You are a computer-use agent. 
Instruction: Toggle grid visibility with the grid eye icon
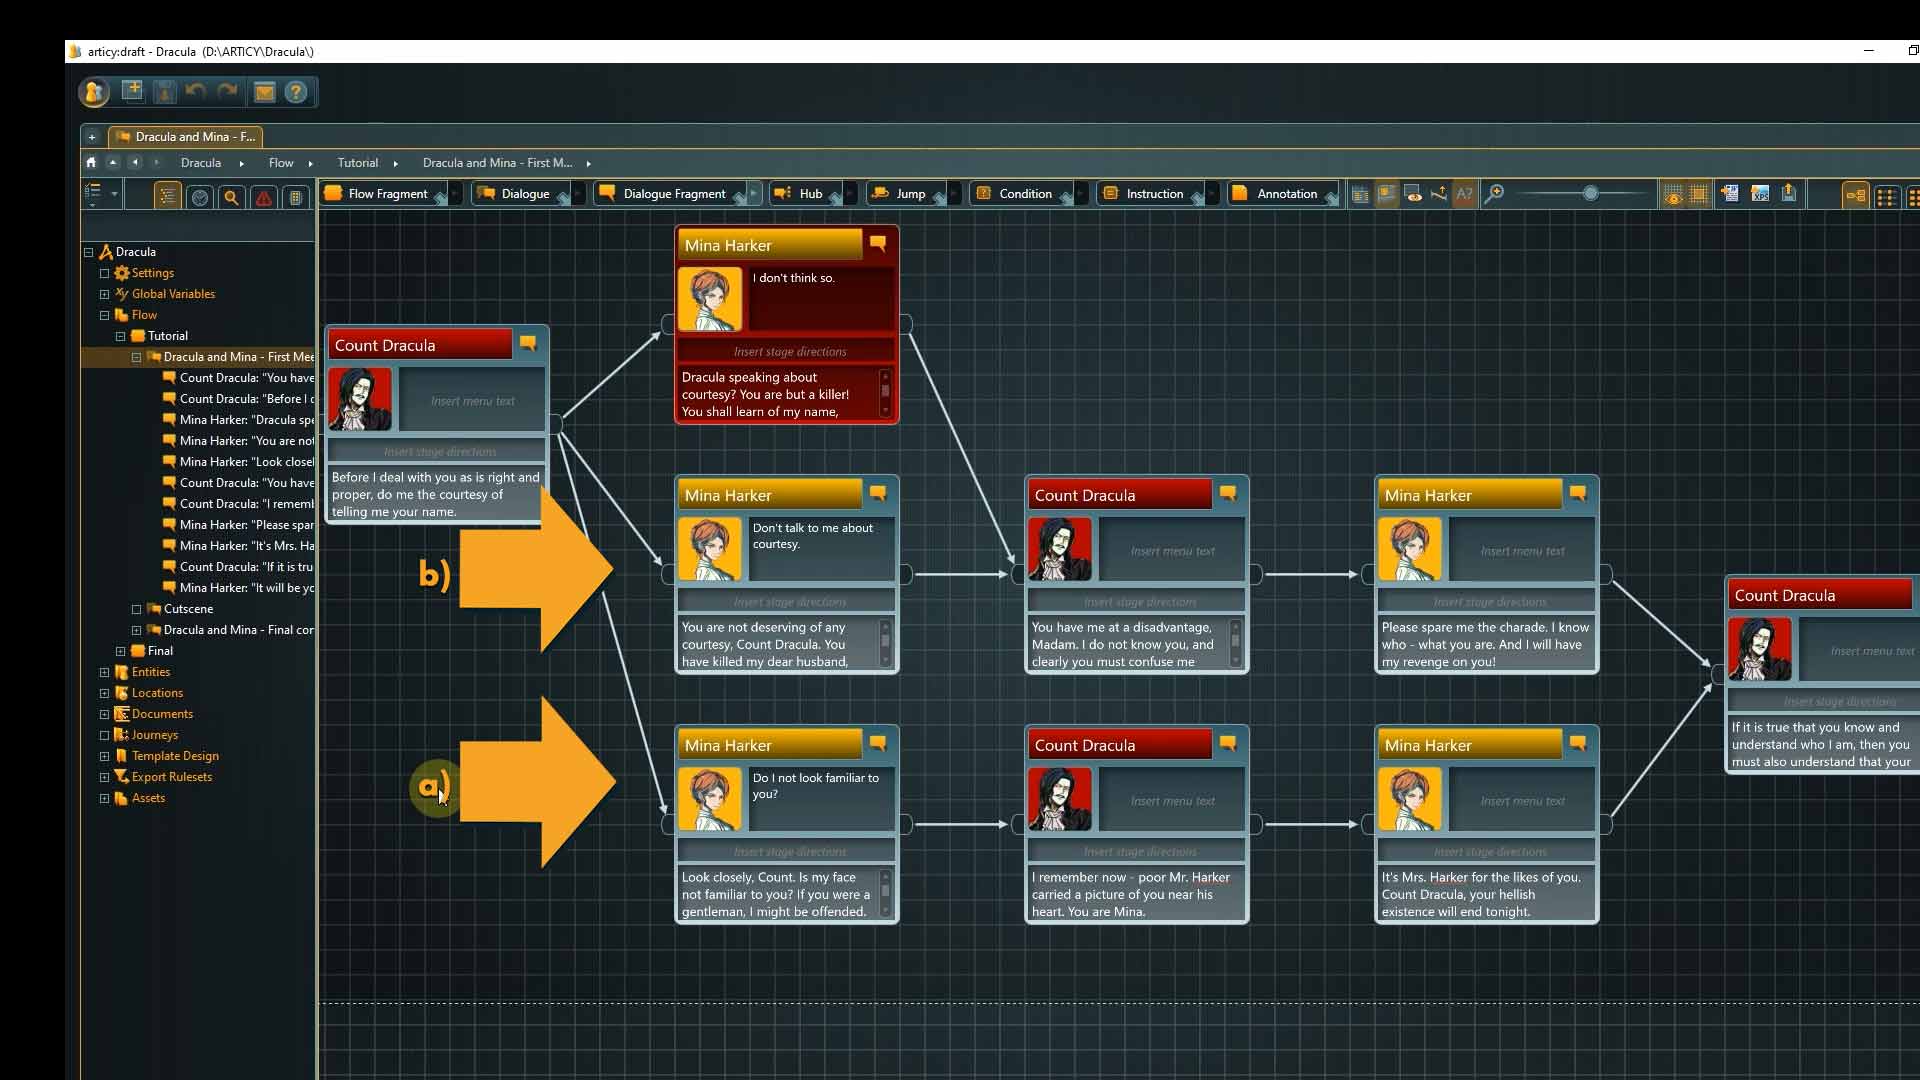(1673, 194)
